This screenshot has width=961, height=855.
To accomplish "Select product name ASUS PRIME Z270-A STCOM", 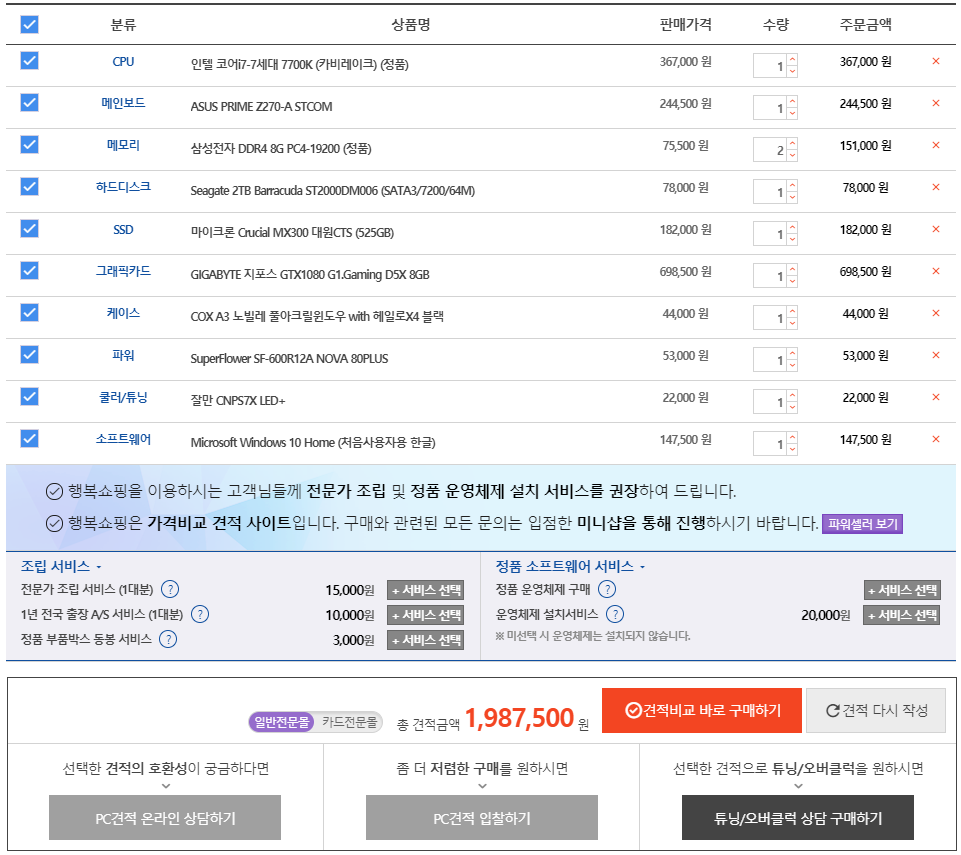I will [261, 107].
